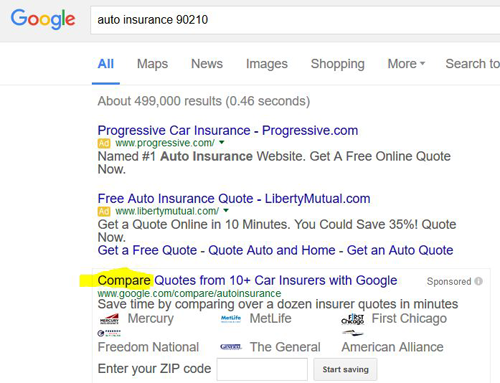Click the First Chicago logo
The height and width of the screenshot is (383, 500).
[353, 319]
